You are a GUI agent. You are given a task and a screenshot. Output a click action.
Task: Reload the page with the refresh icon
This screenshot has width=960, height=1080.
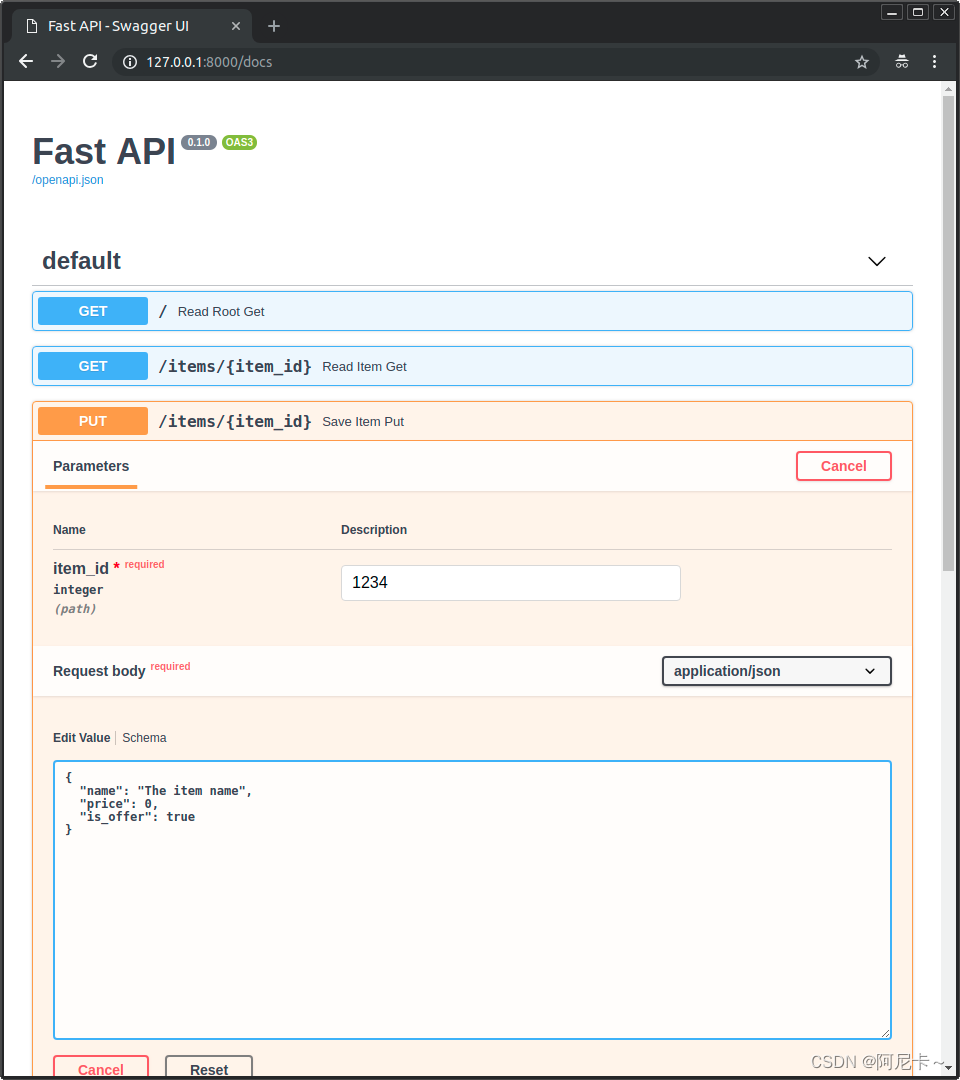90,61
